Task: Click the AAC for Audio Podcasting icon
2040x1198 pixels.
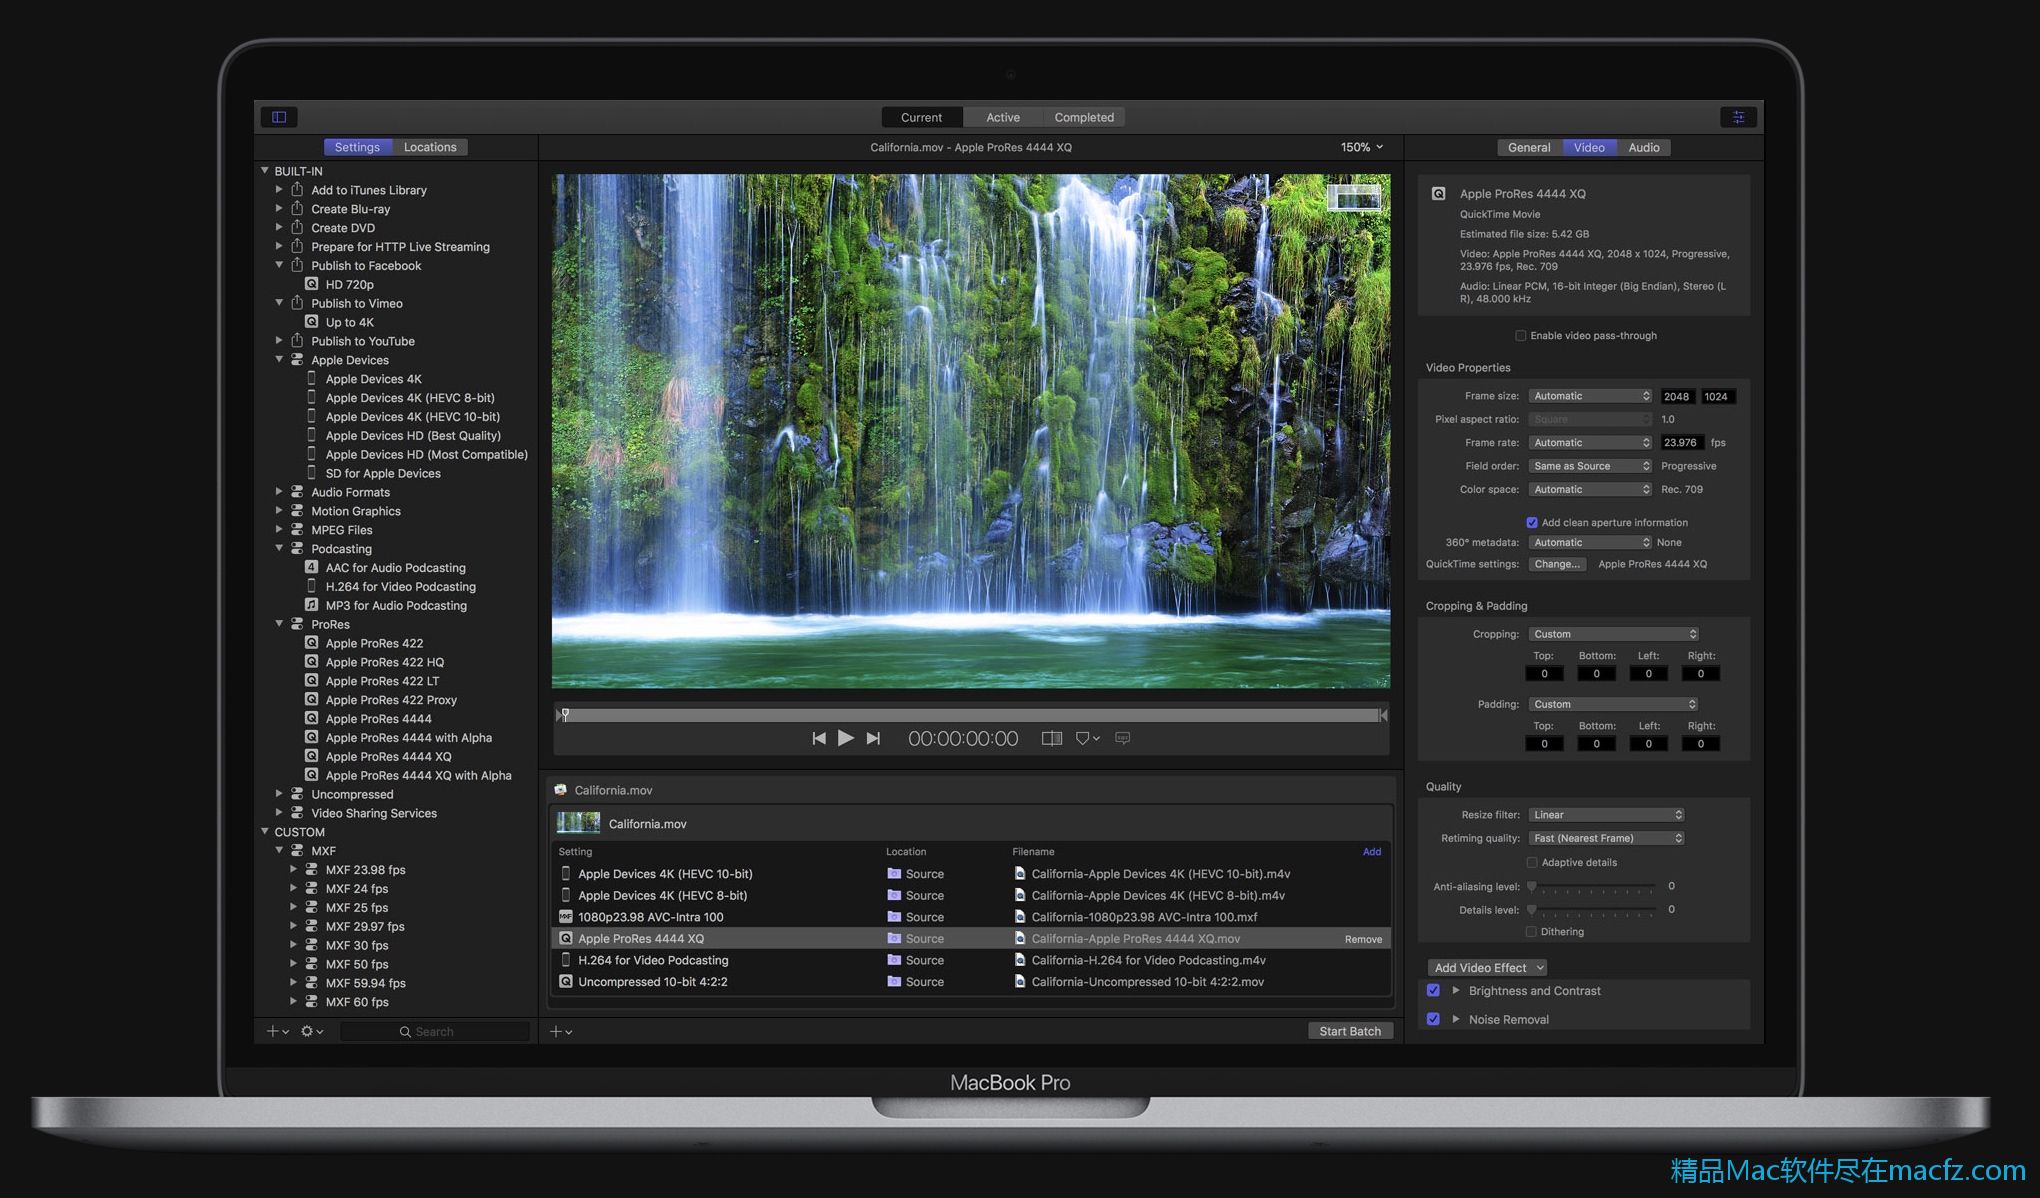Action: pyautogui.click(x=312, y=567)
